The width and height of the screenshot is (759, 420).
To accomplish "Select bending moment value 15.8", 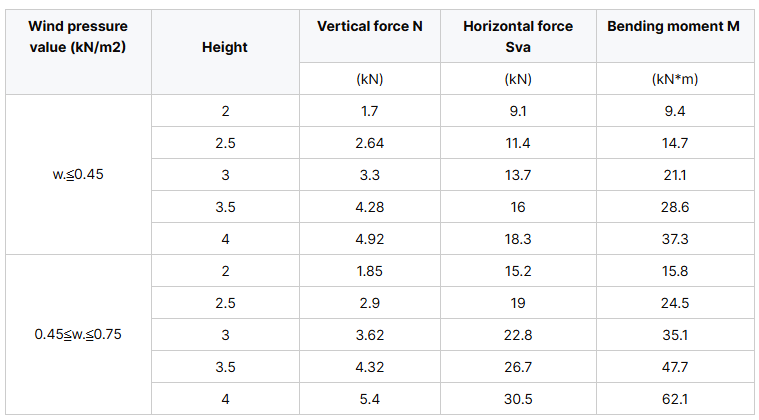I will 675,271.
